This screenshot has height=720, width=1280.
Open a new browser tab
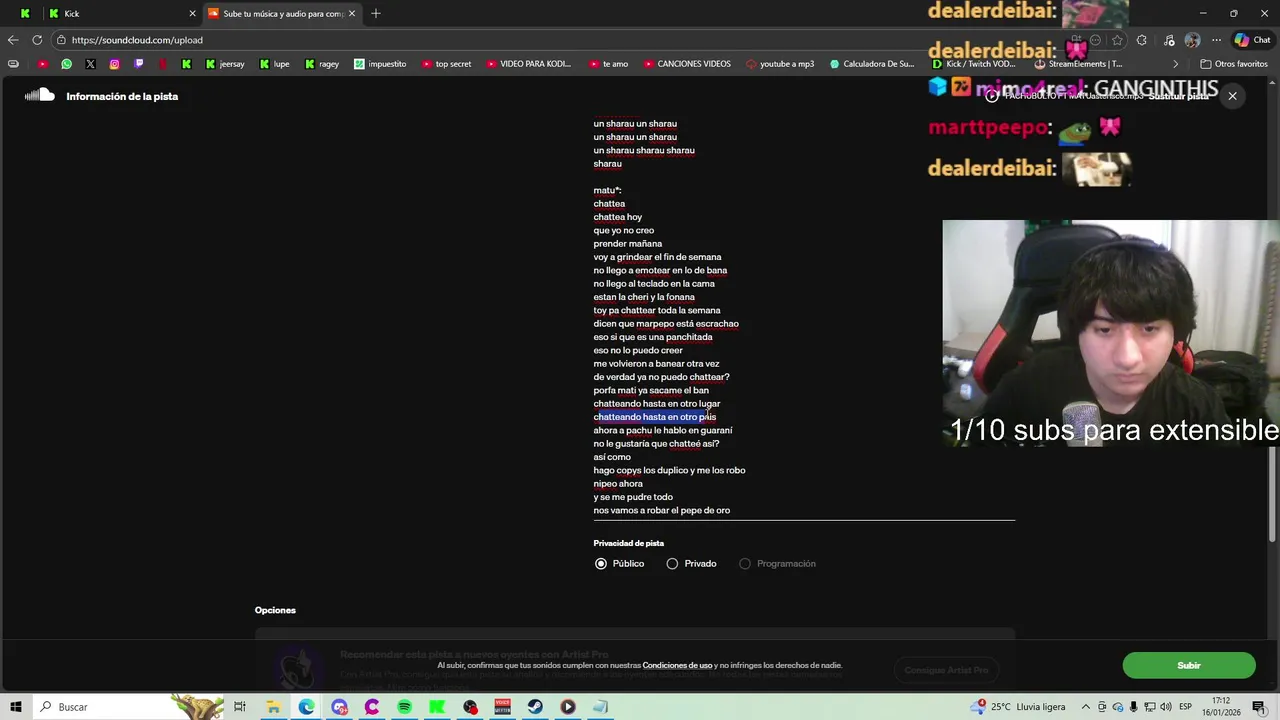coord(376,14)
